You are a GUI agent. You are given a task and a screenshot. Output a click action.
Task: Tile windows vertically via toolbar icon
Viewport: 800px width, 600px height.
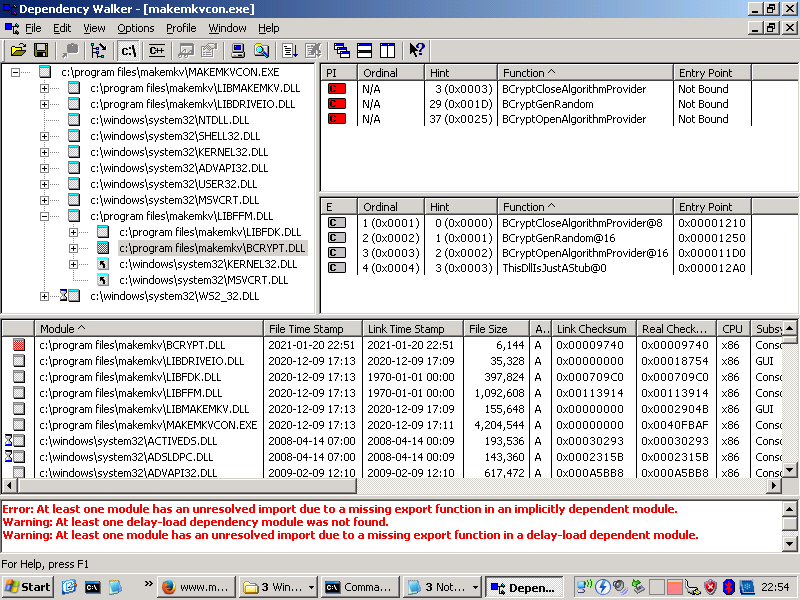pyautogui.click(x=387, y=50)
